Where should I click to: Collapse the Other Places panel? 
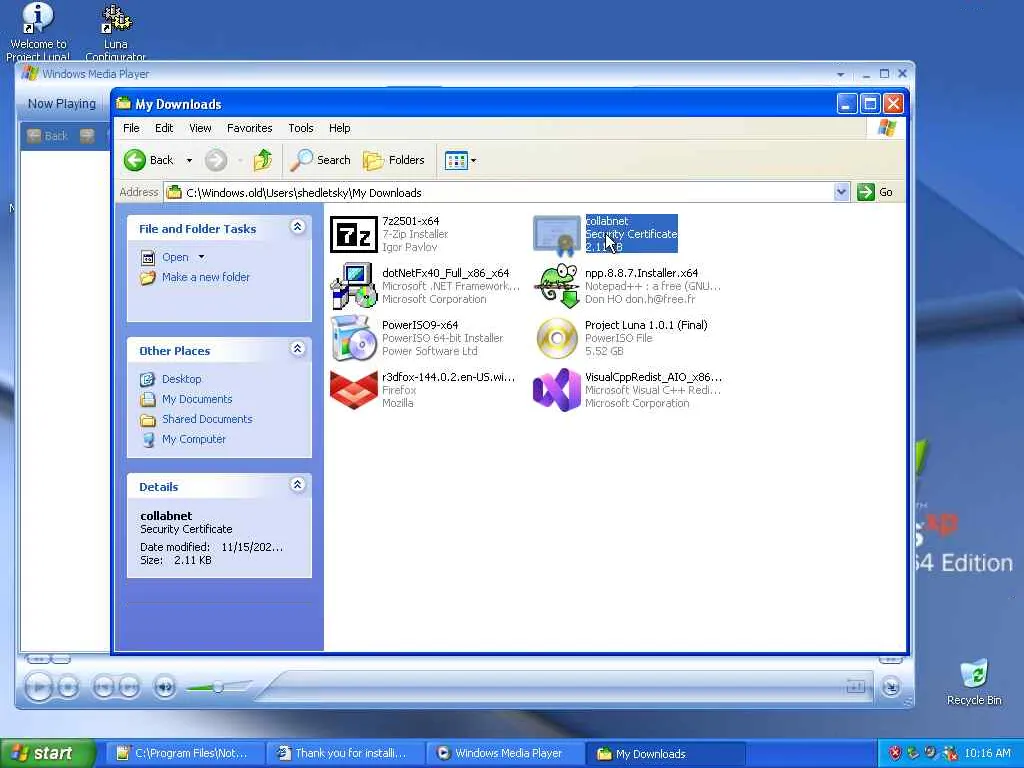(x=297, y=349)
